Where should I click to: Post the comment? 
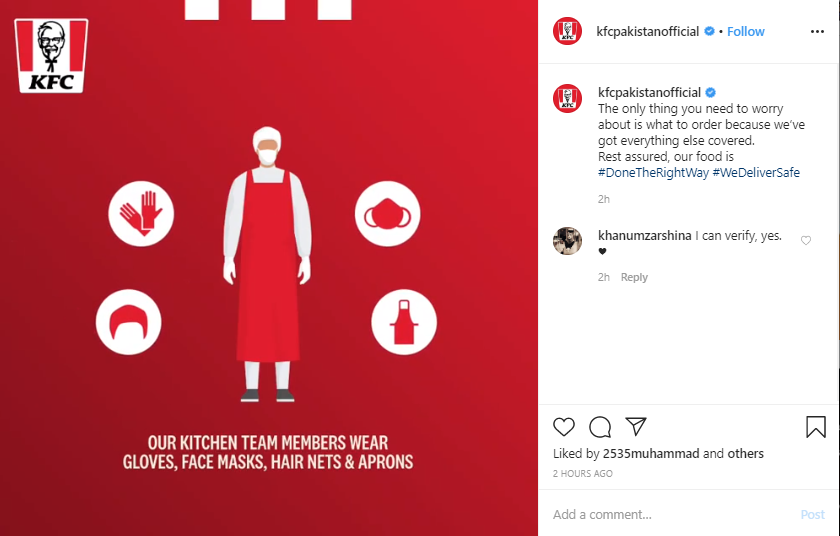pos(812,515)
